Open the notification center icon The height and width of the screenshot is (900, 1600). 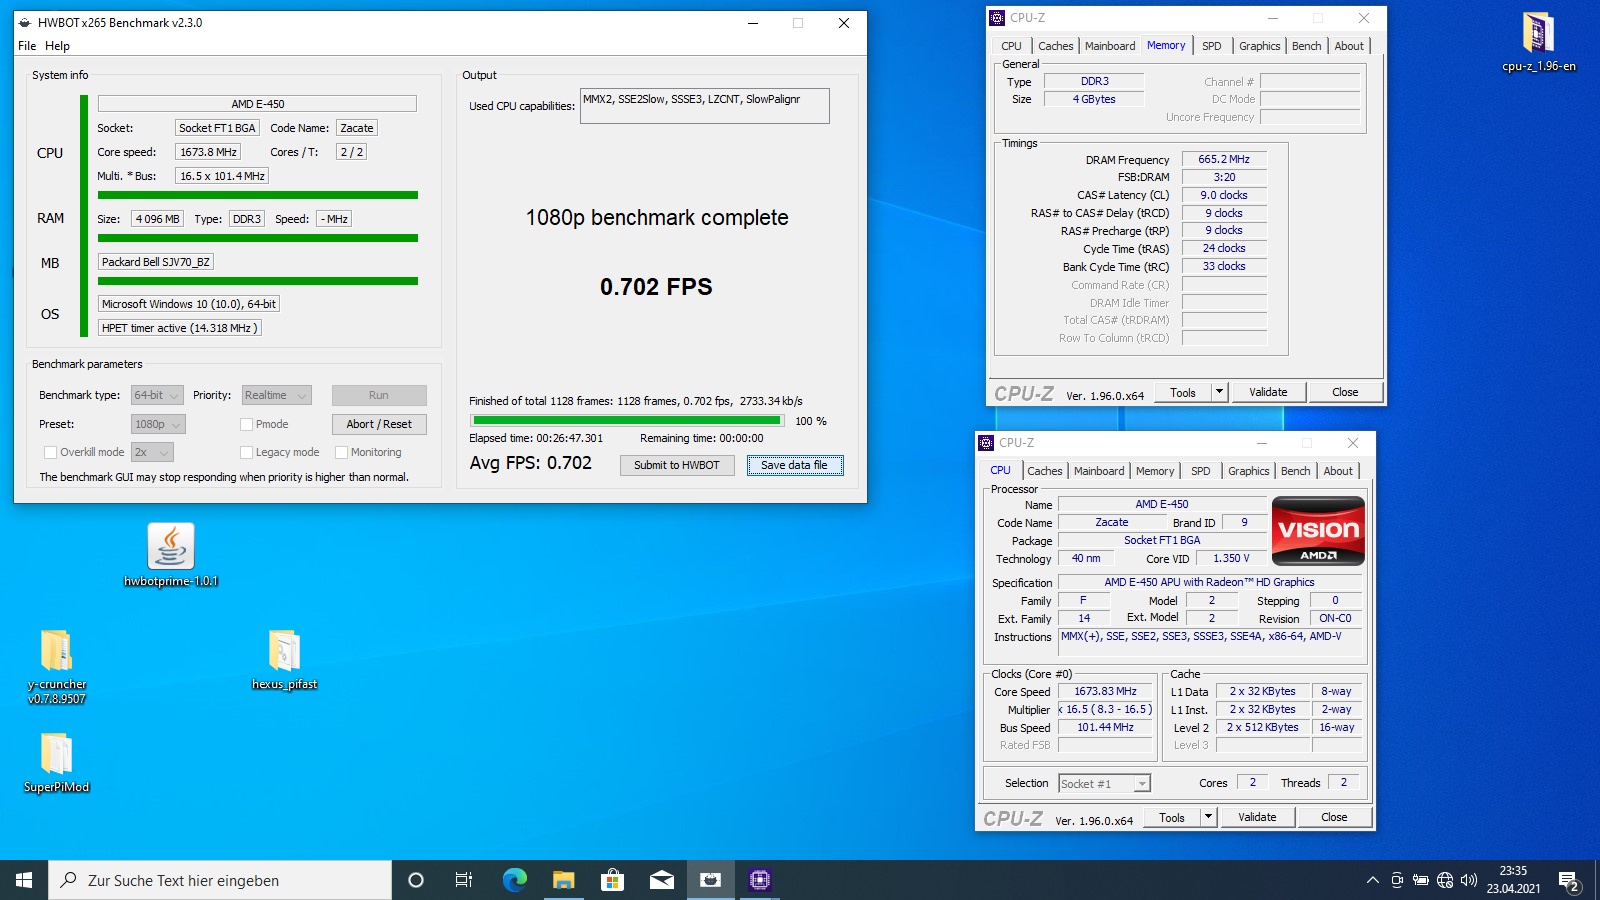coord(1569,881)
